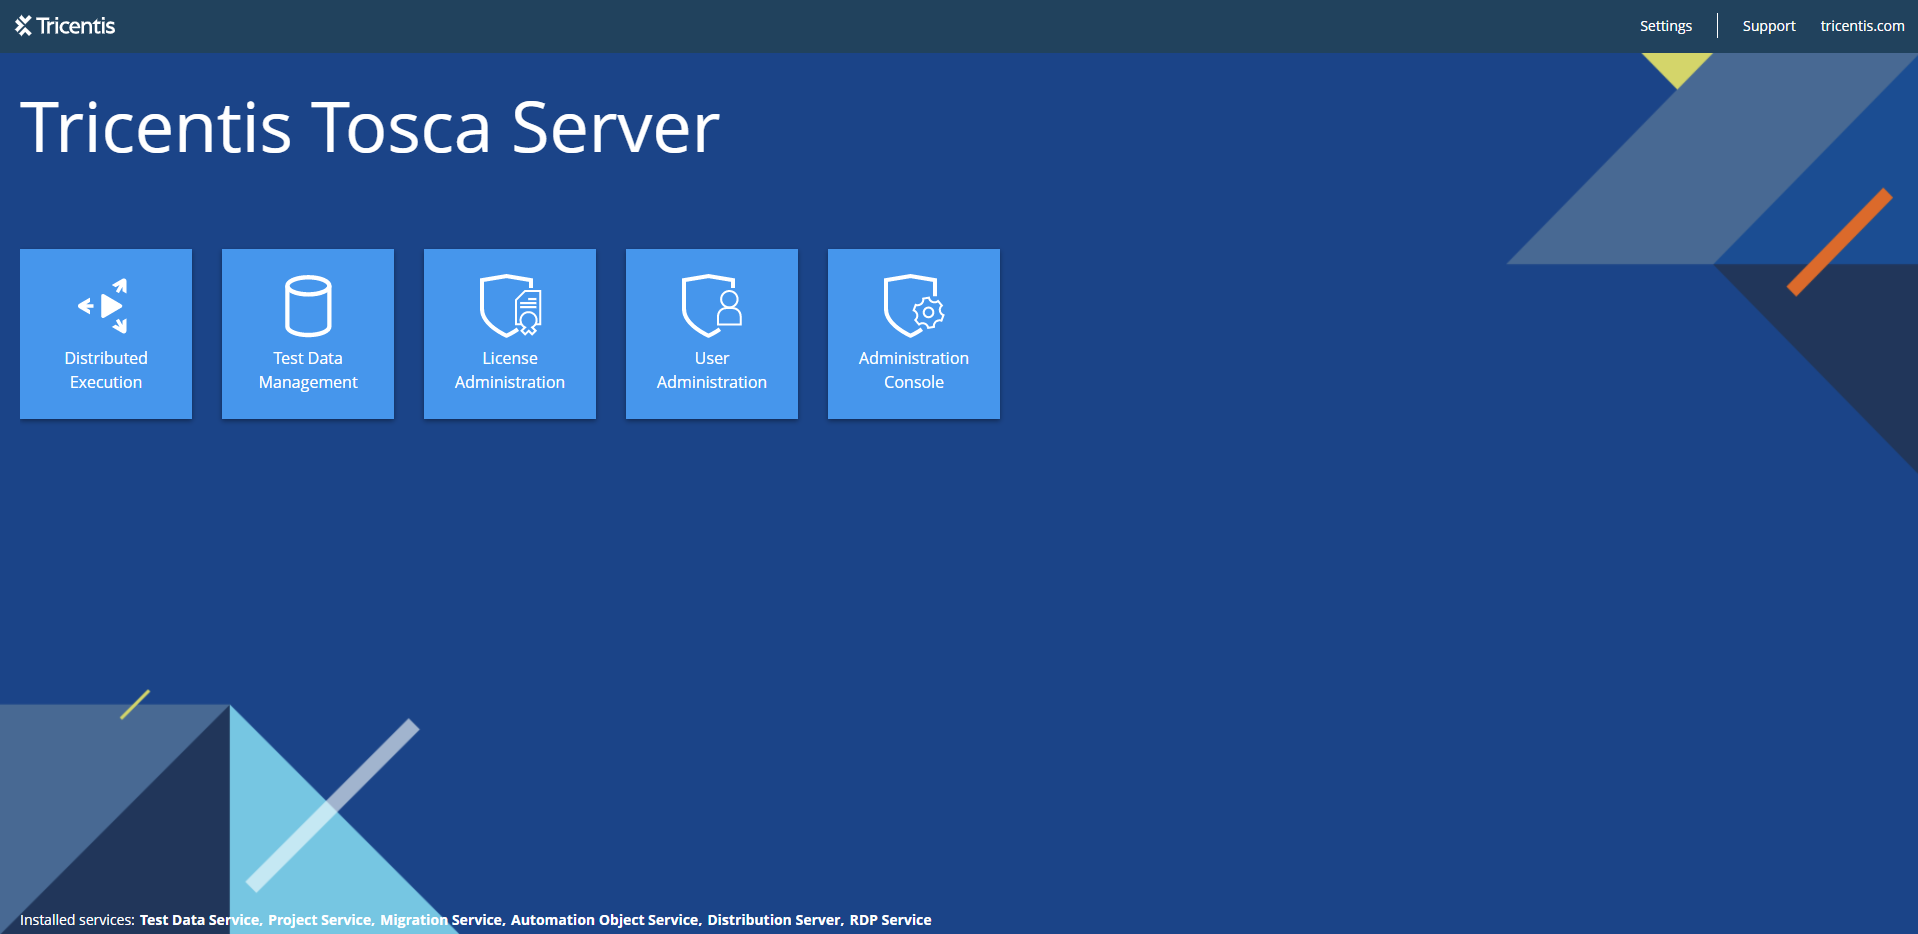
Task: Click Distribution Server in installed services
Action: tap(774, 920)
